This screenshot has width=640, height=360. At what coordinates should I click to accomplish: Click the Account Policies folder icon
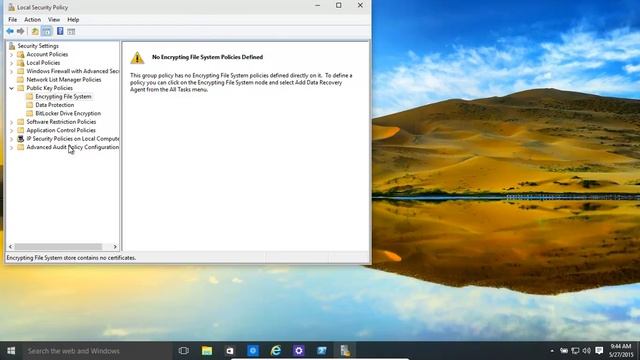pyautogui.click(x=20, y=54)
